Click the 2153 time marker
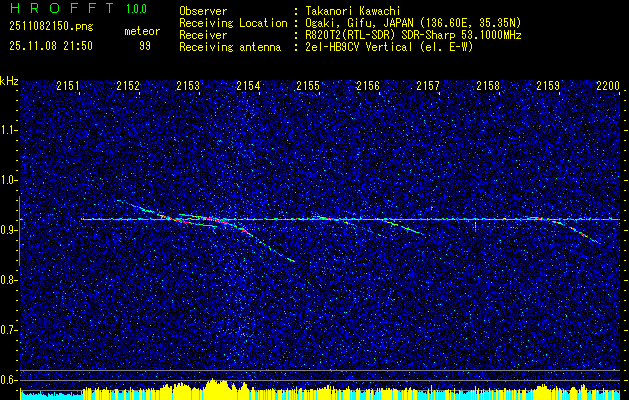Image resolution: width=629 pixels, height=400 pixels. (188, 85)
